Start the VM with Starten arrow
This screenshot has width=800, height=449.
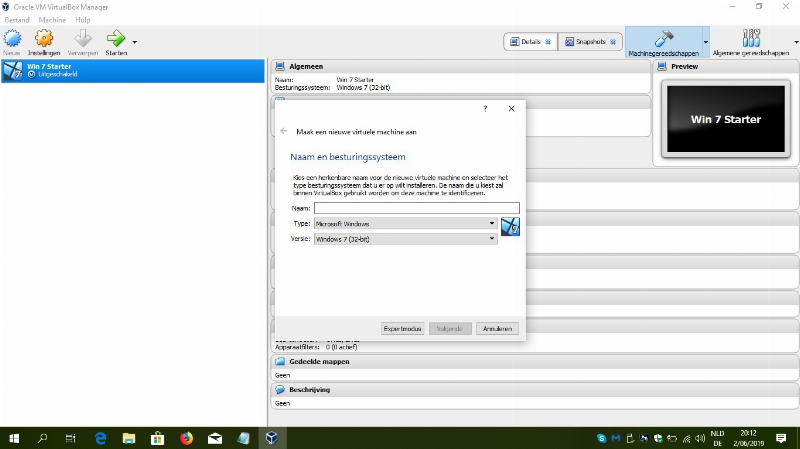116,39
